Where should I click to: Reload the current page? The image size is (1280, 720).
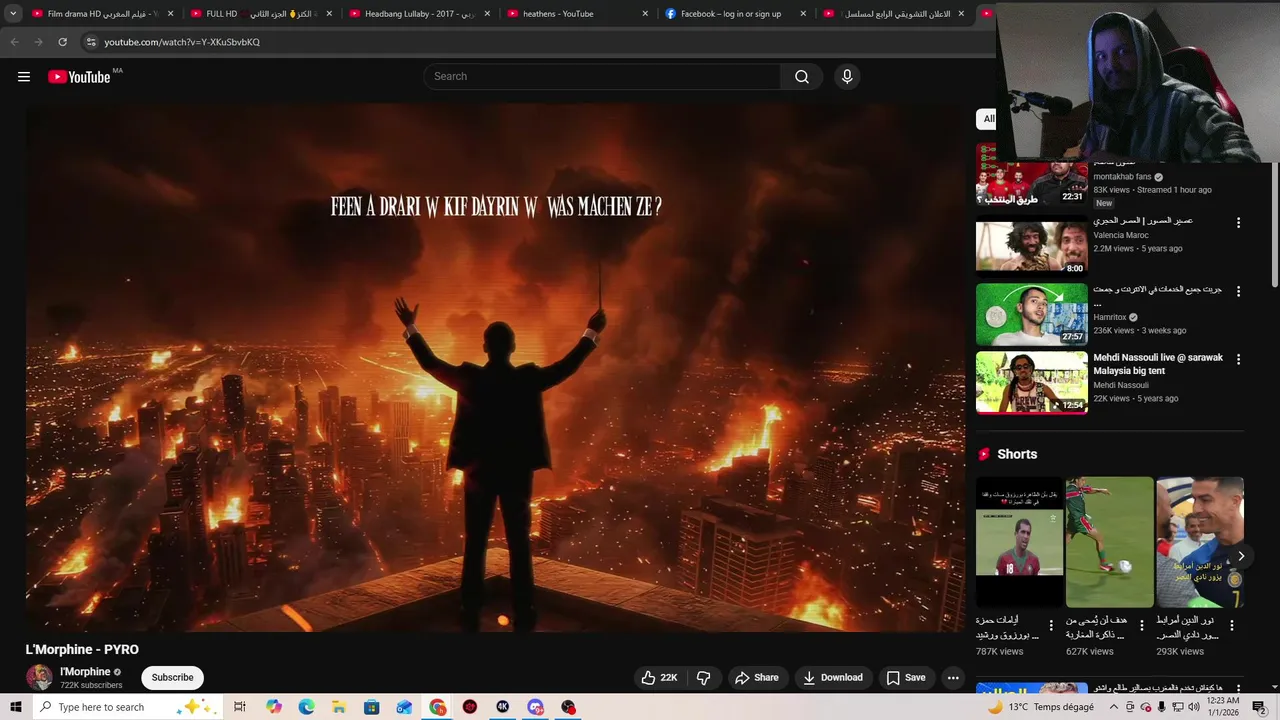click(x=62, y=42)
